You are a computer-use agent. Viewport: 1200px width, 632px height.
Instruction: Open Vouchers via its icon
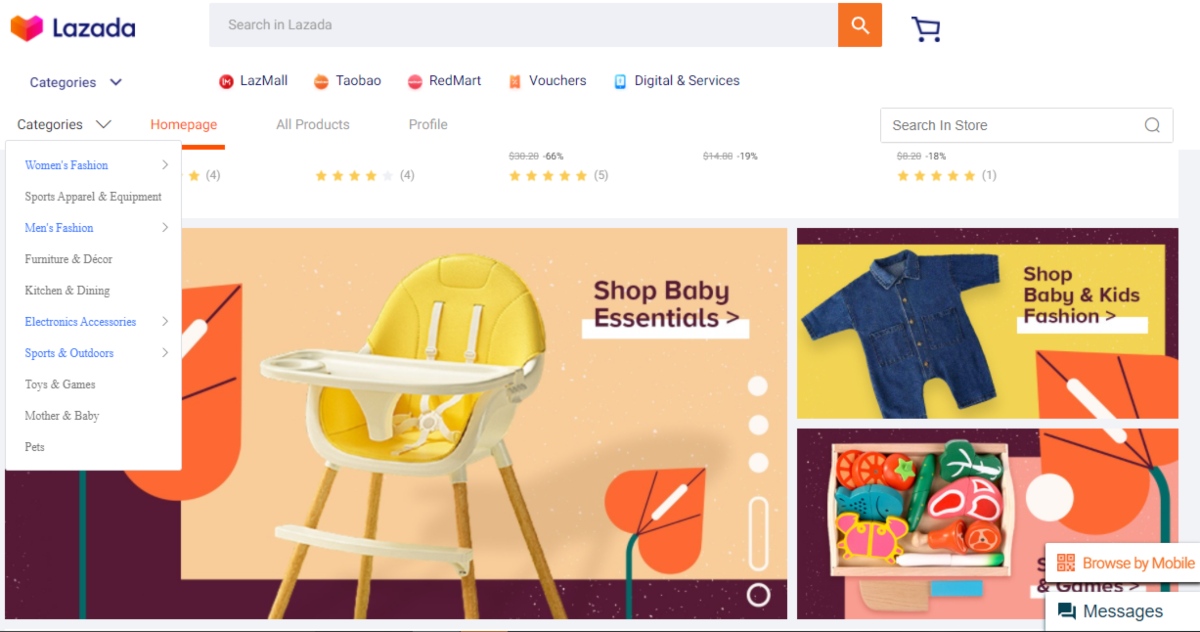point(515,81)
